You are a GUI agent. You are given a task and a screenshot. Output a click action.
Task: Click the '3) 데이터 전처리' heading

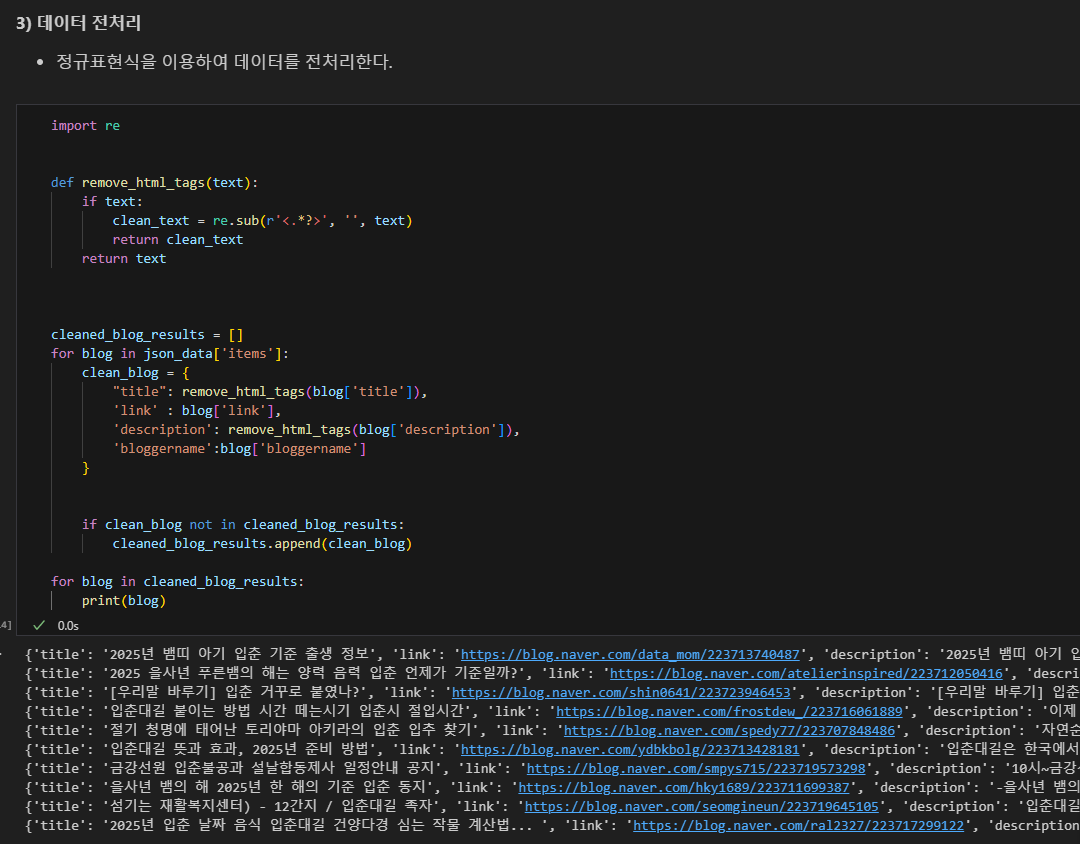click(x=79, y=23)
